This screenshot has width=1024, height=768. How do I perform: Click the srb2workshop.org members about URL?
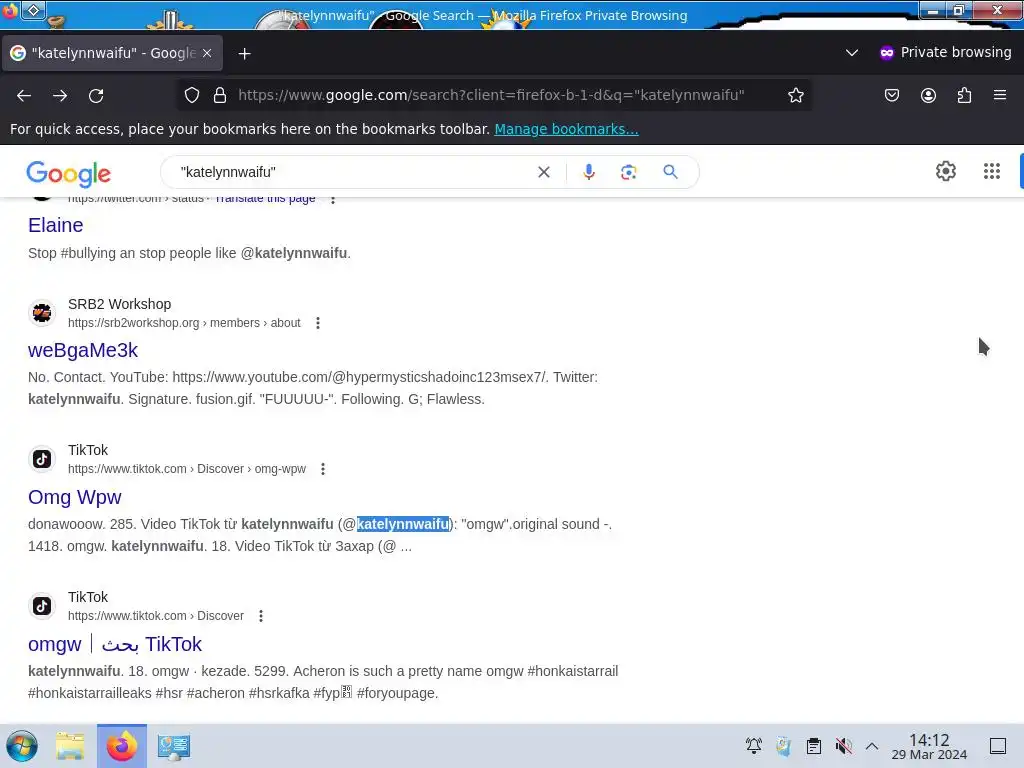pos(184,323)
